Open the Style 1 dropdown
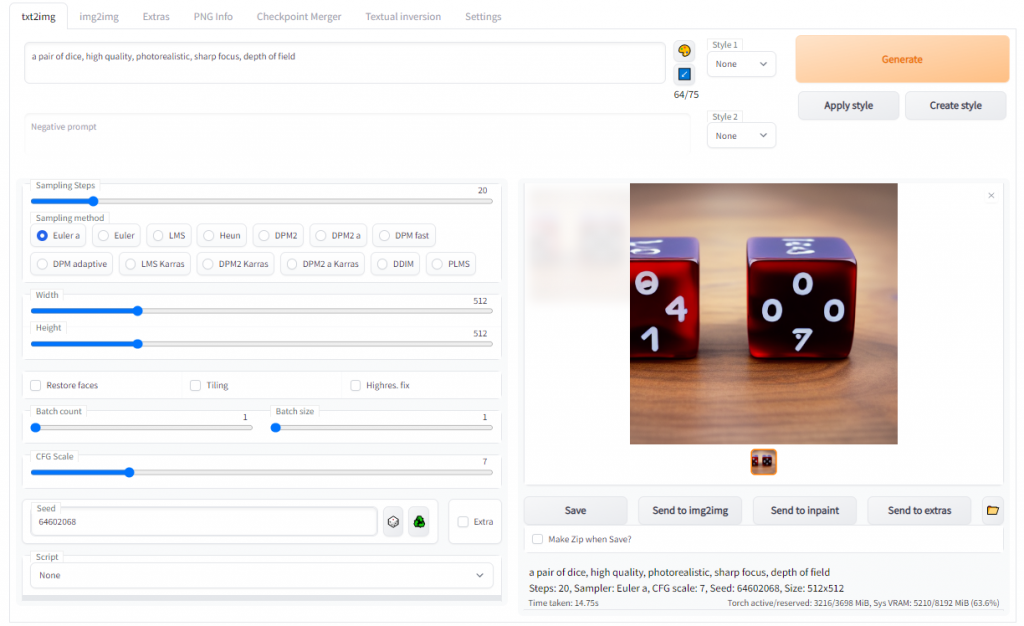This screenshot has height=626, width=1024. click(741, 64)
